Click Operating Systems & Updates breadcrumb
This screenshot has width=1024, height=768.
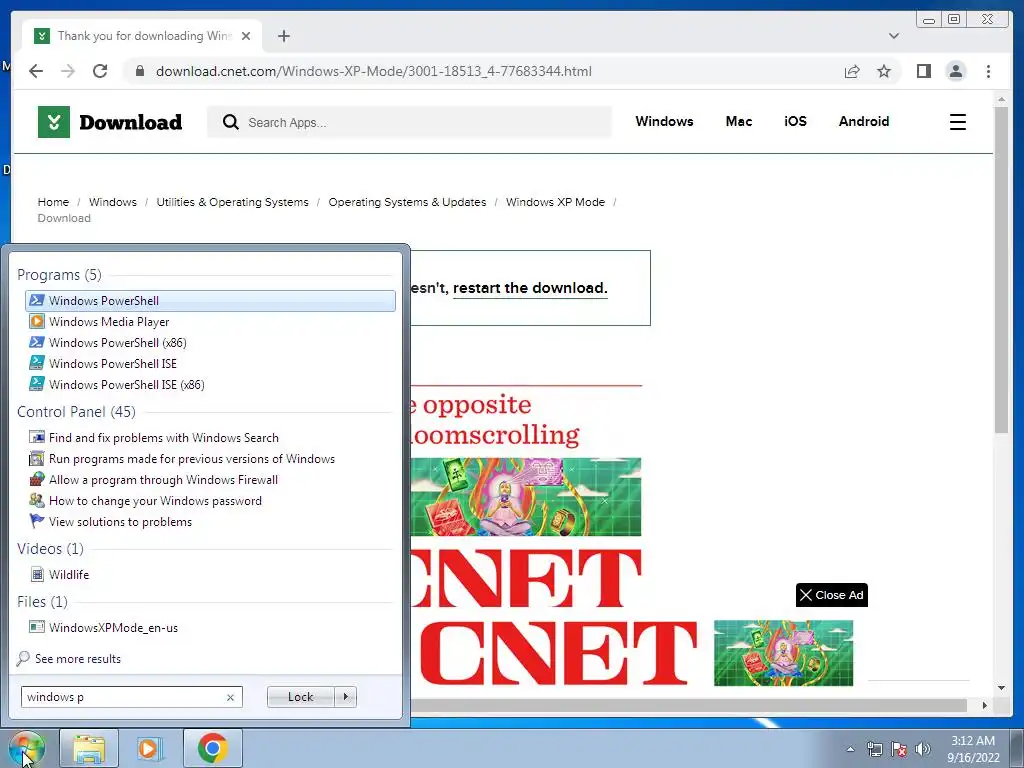tap(407, 202)
